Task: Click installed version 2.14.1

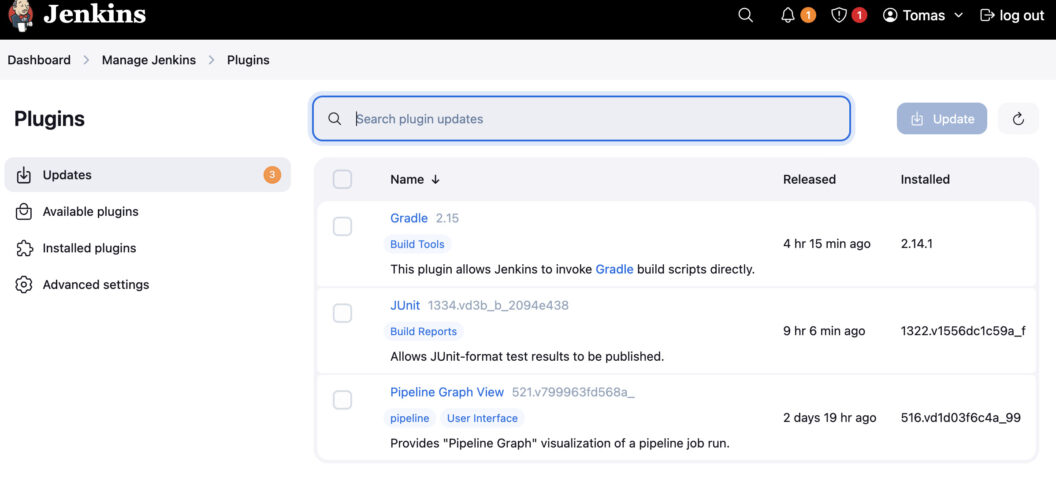Action: (917, 244)
